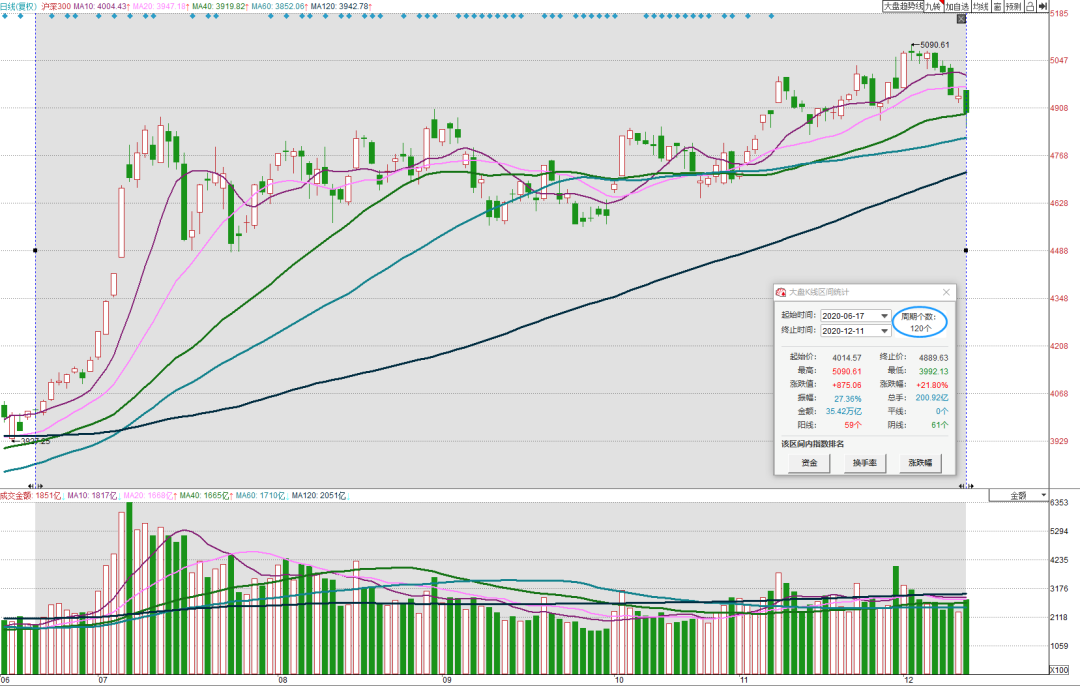Click the 换手率 ranking button
This screenshot has height=686, width=1080.
864,463
